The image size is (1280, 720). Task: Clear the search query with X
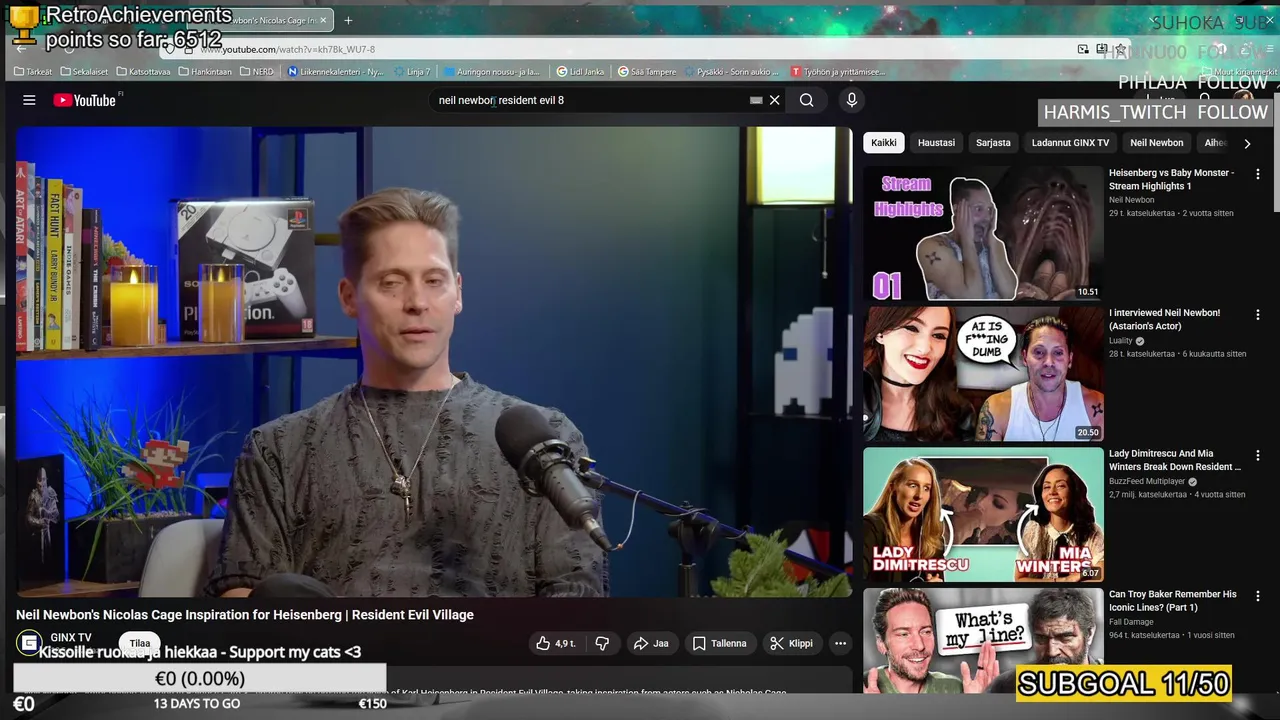(x=774, y=100)
